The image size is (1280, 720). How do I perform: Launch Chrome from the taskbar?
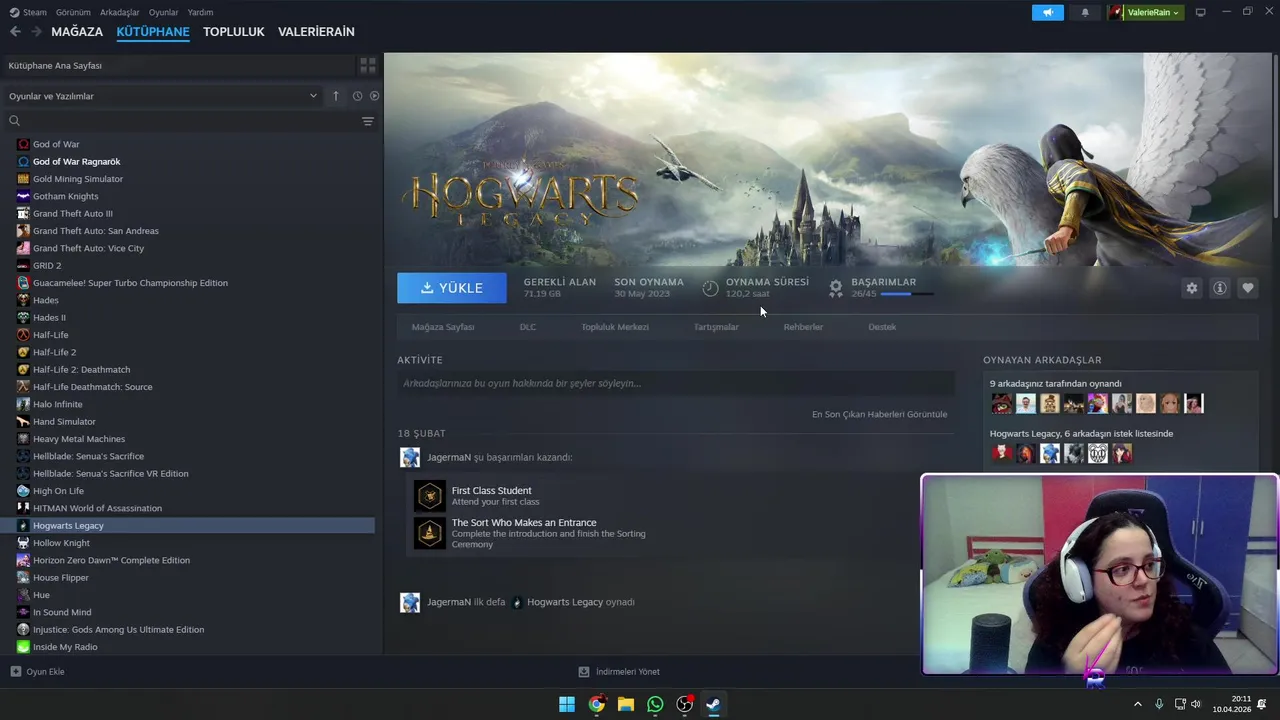pyautogui.click(x=596, y=704)
